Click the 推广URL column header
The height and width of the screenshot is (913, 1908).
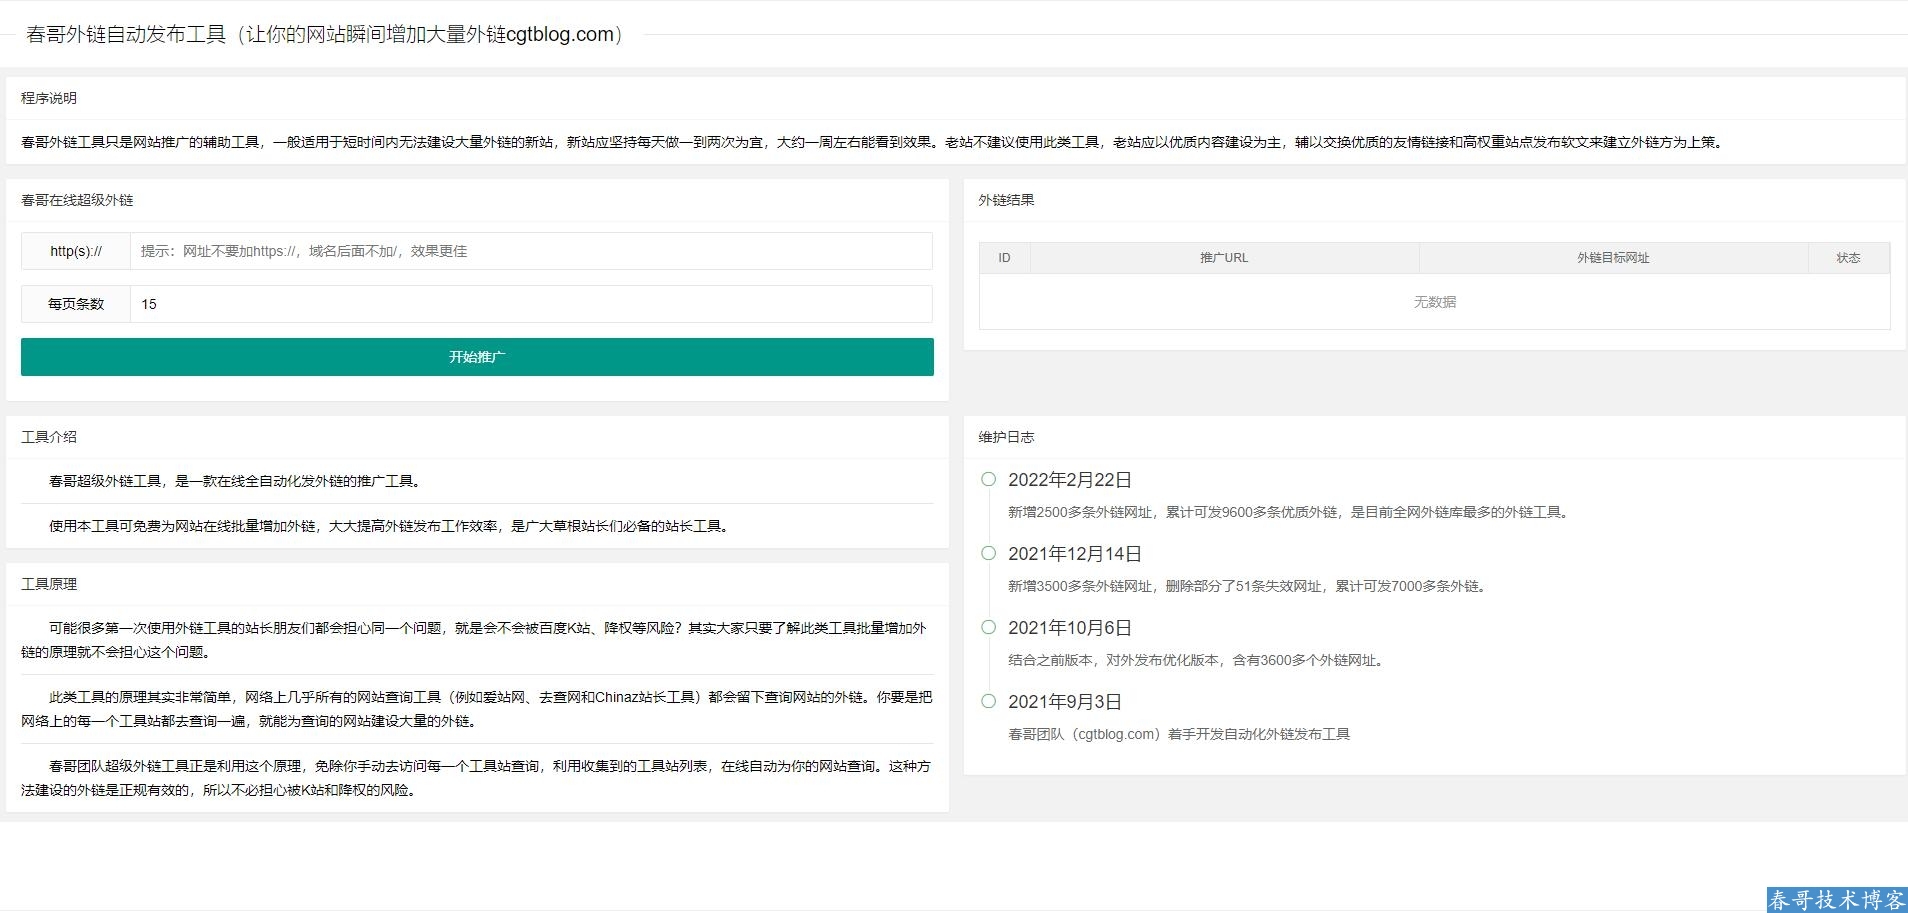(x=1224, y=258)
